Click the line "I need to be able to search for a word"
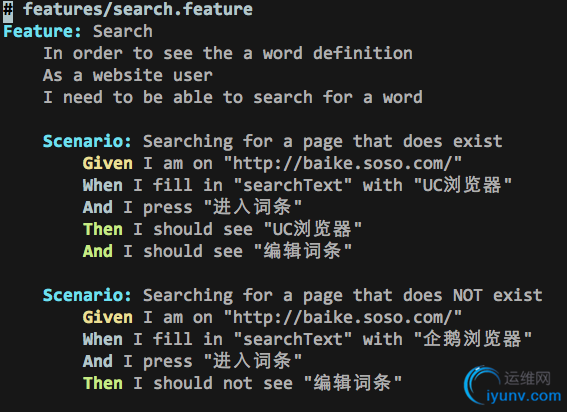Image resolution: width=567 pixels, height=412 pixels. (x=233, y=98)
